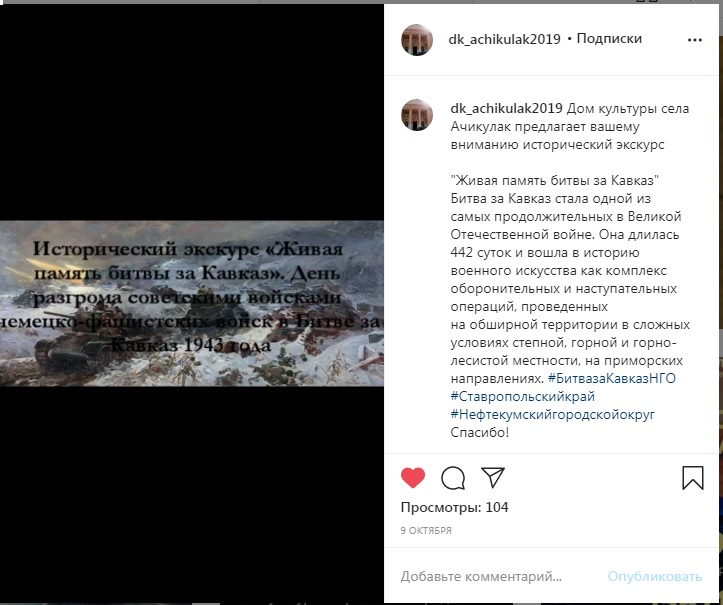The image size is (723, 605).
Task: Open comments via speech bubble icon
Action: point(453,478)
